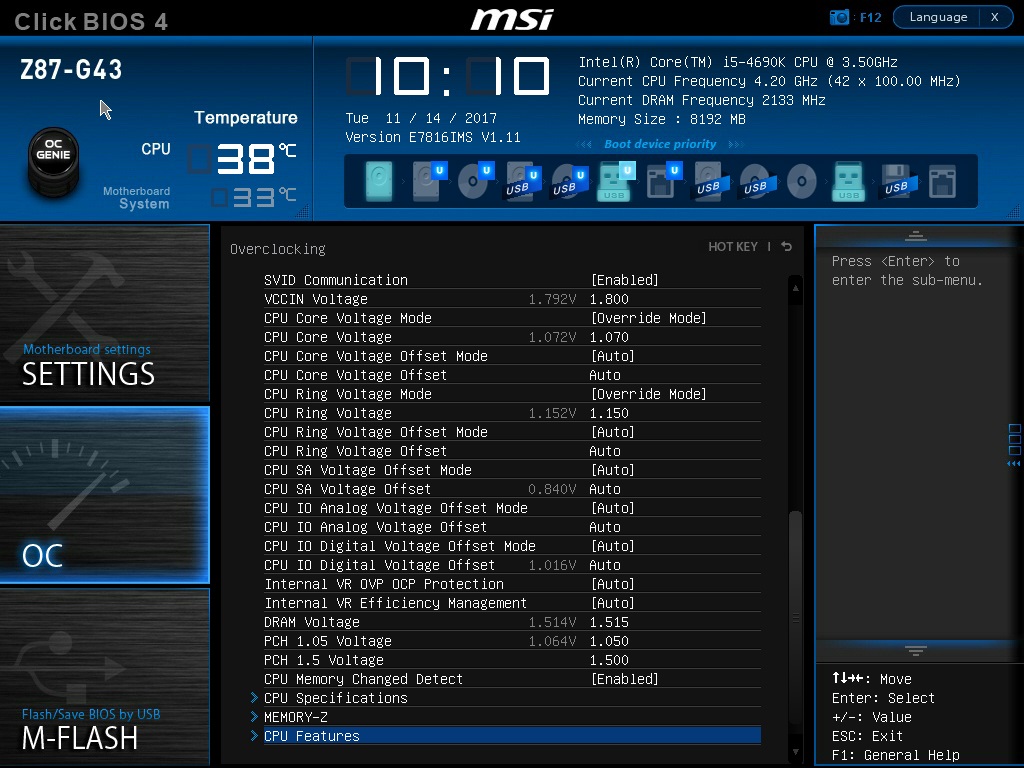Click the handle at help panel bottom
1024x768 pixels.
tap(916, 650)
